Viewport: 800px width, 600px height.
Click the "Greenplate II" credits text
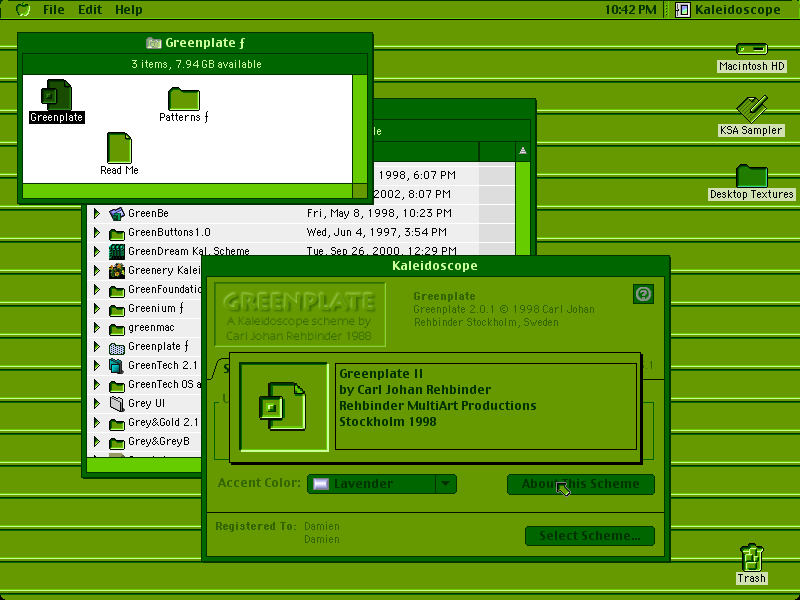click(x=381, y=373)
